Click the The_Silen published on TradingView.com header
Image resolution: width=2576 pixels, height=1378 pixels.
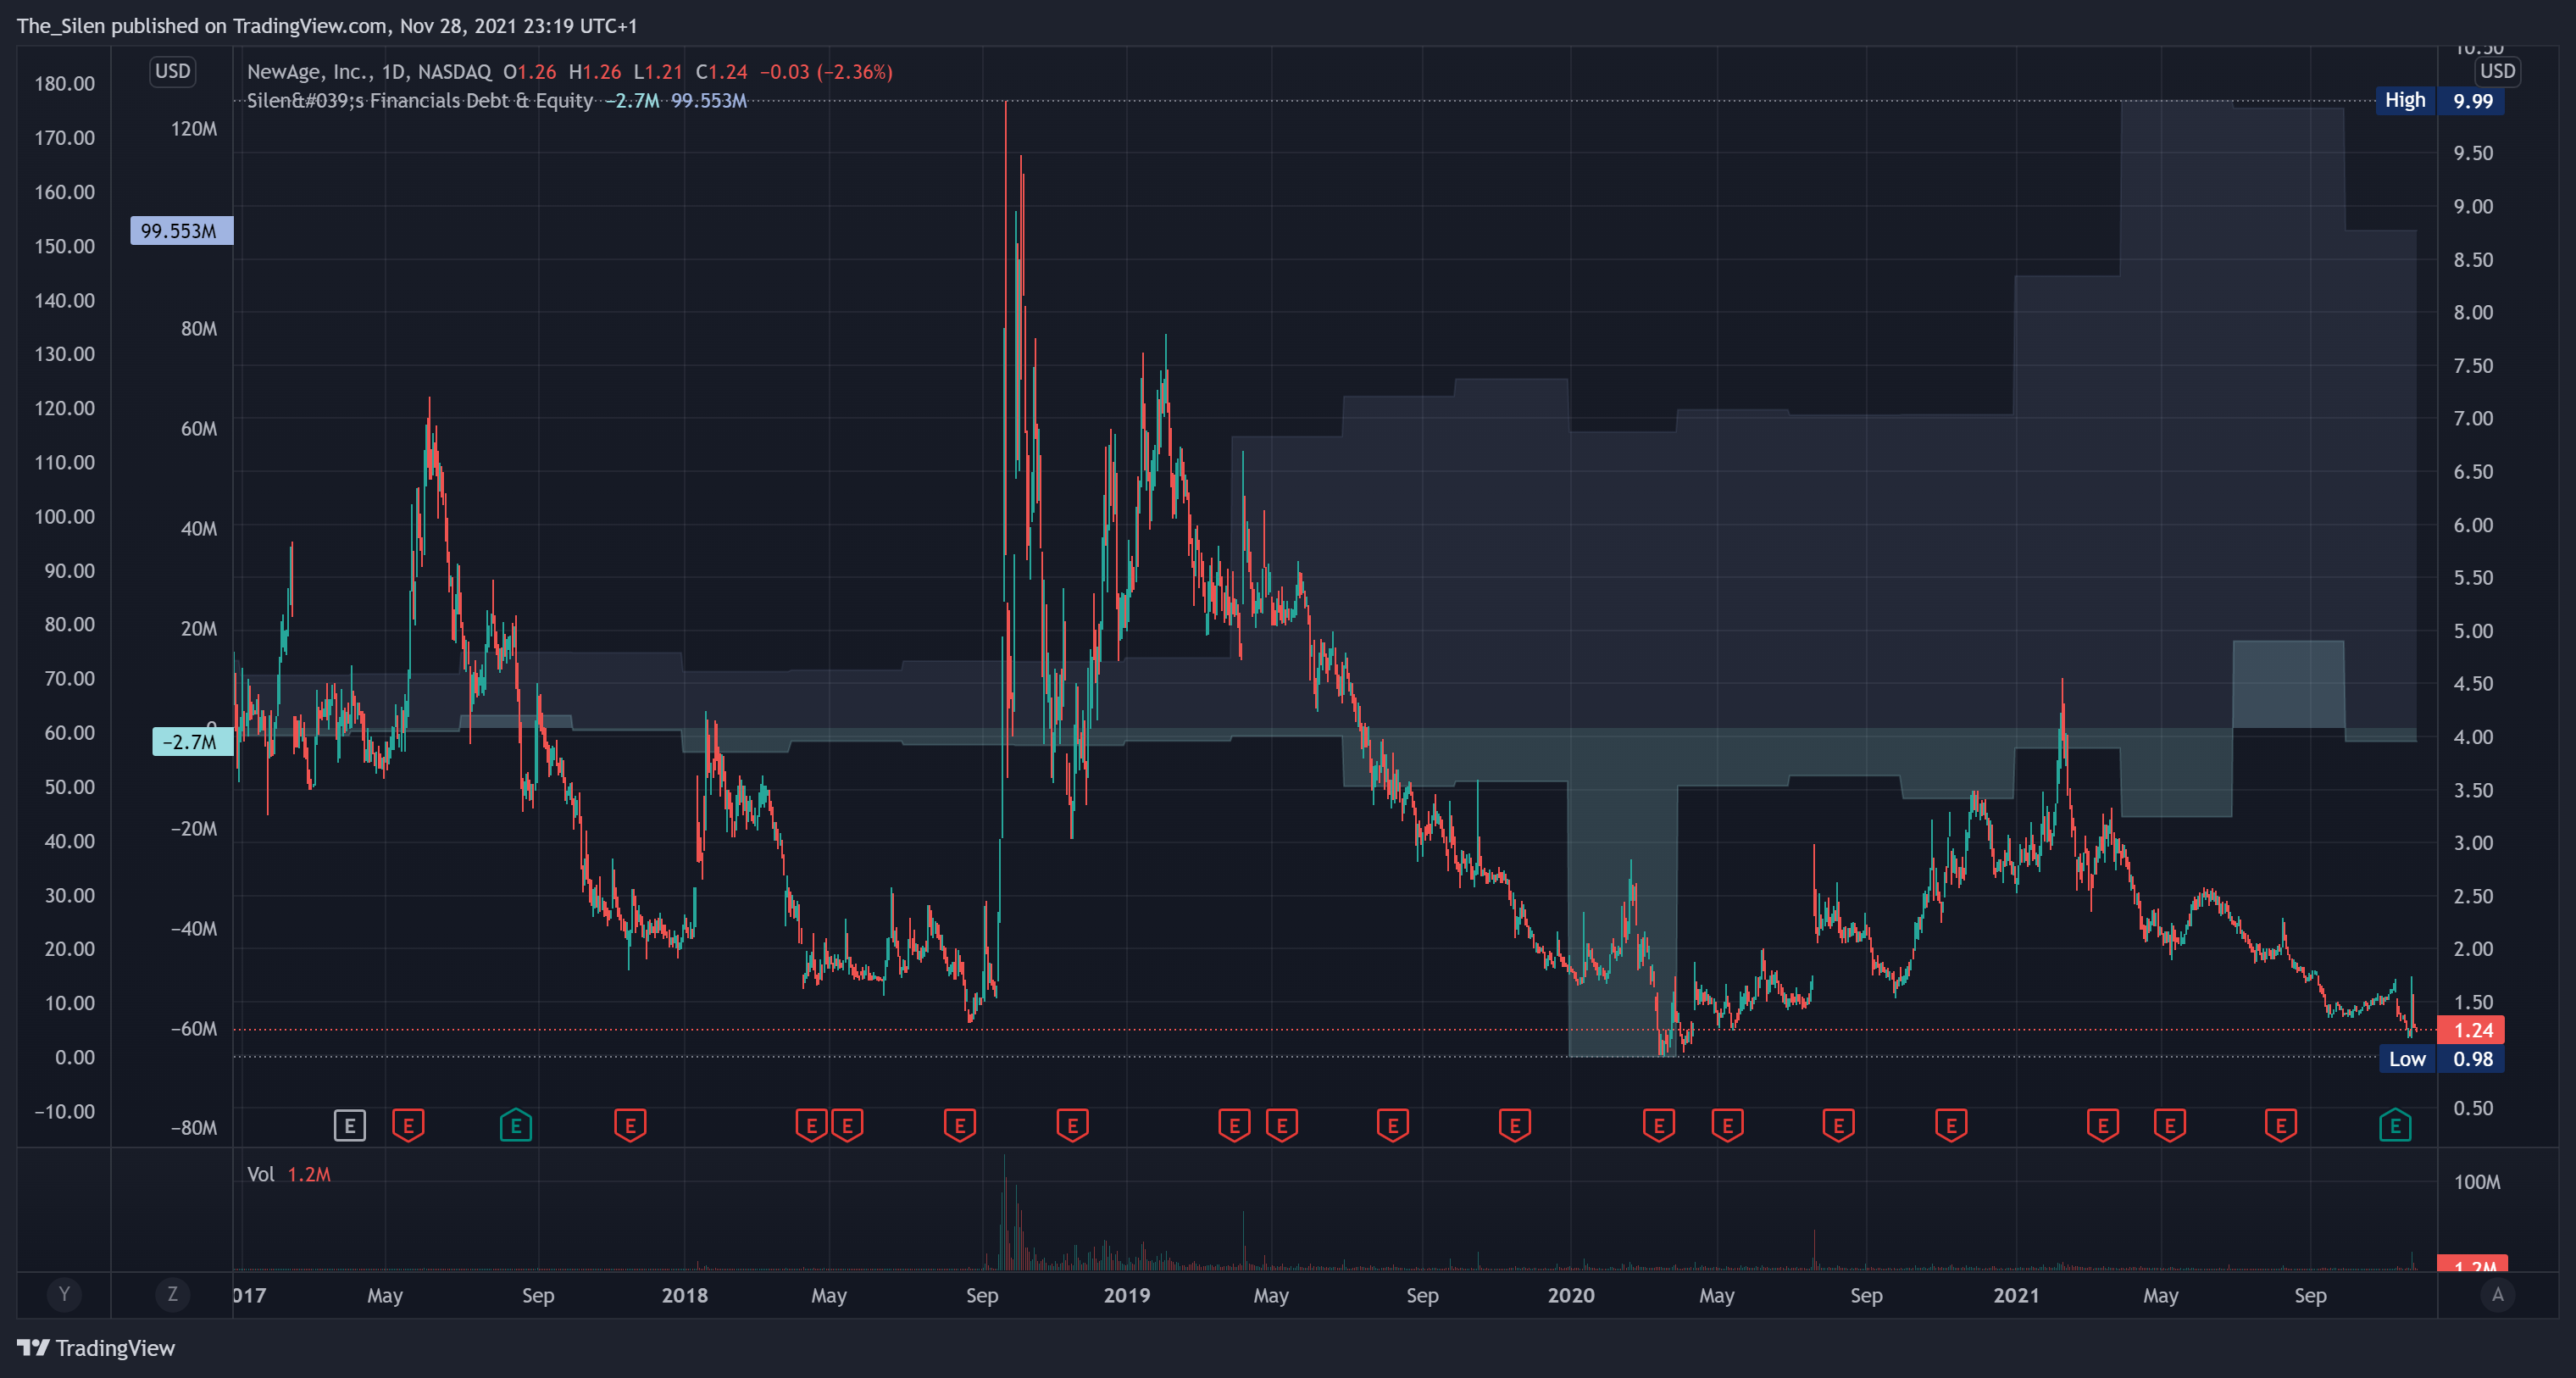click(x=327, y=26)
